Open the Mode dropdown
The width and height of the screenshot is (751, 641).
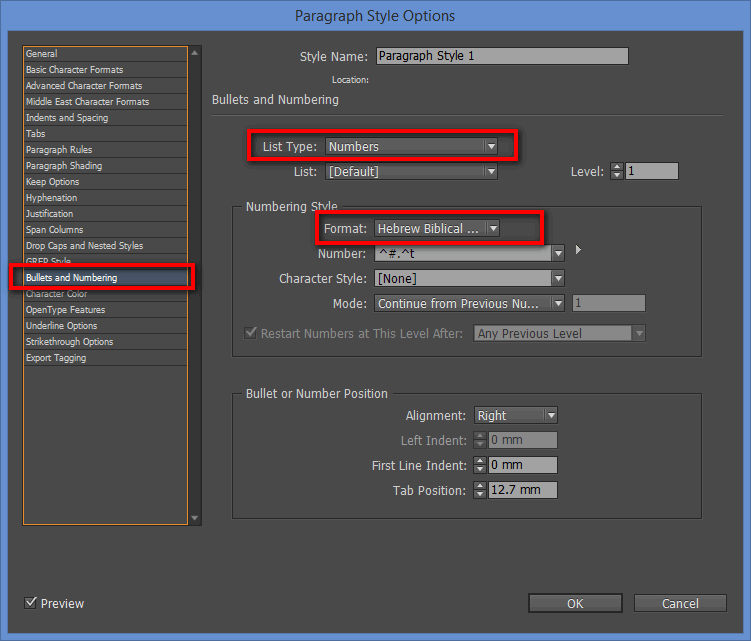(x=469, y=303)
